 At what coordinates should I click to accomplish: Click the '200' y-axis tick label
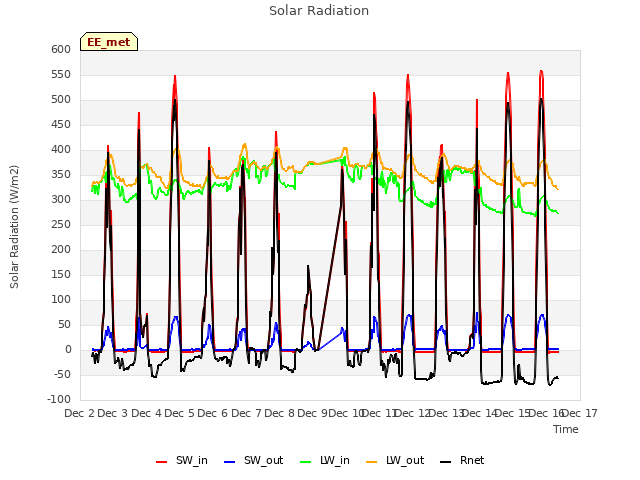[x=61, y=250]
